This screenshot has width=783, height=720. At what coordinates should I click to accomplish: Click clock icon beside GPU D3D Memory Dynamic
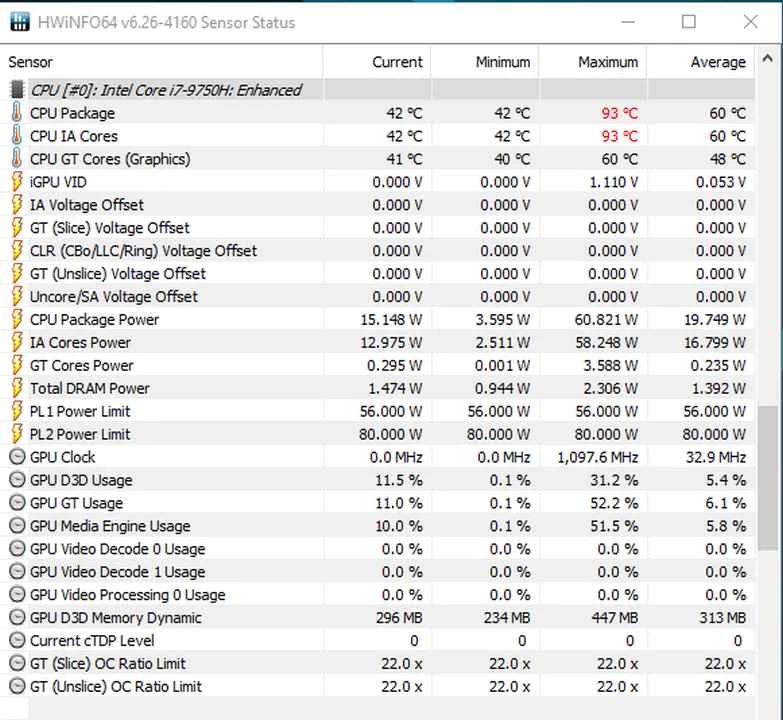[17, 618]
